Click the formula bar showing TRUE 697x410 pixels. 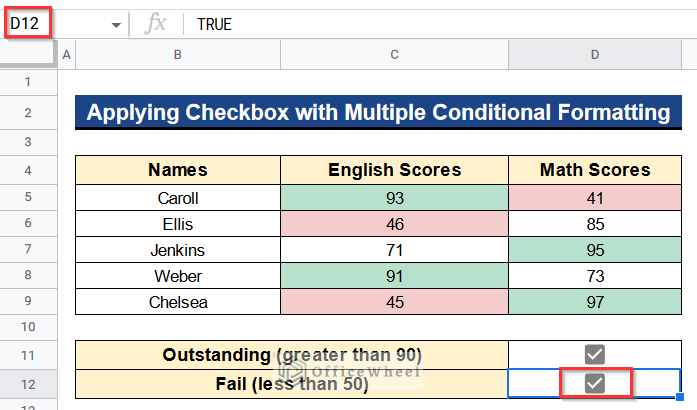pyautogui.click(x=440, y=24)
